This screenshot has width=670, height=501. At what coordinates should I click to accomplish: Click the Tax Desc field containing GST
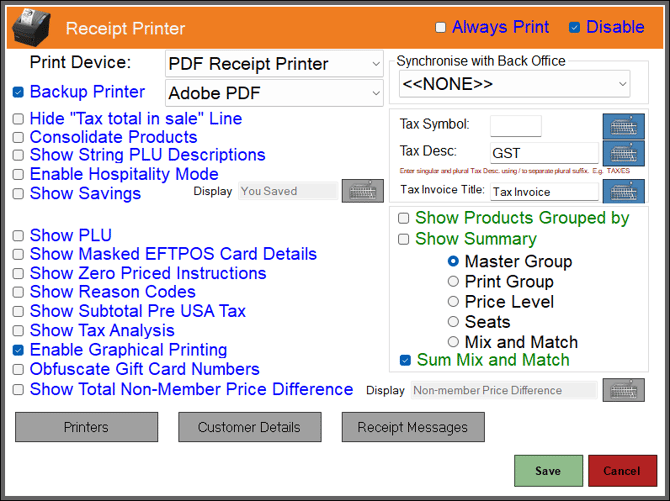[x=544, y=153]
